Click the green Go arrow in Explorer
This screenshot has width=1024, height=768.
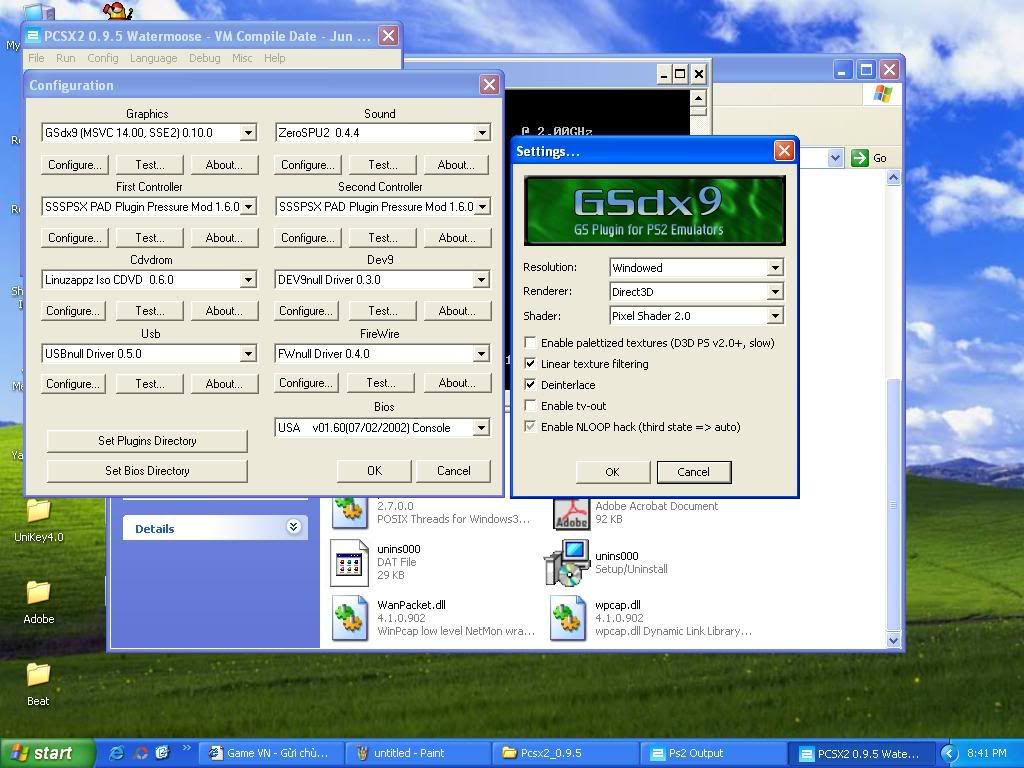click(859, 157)
